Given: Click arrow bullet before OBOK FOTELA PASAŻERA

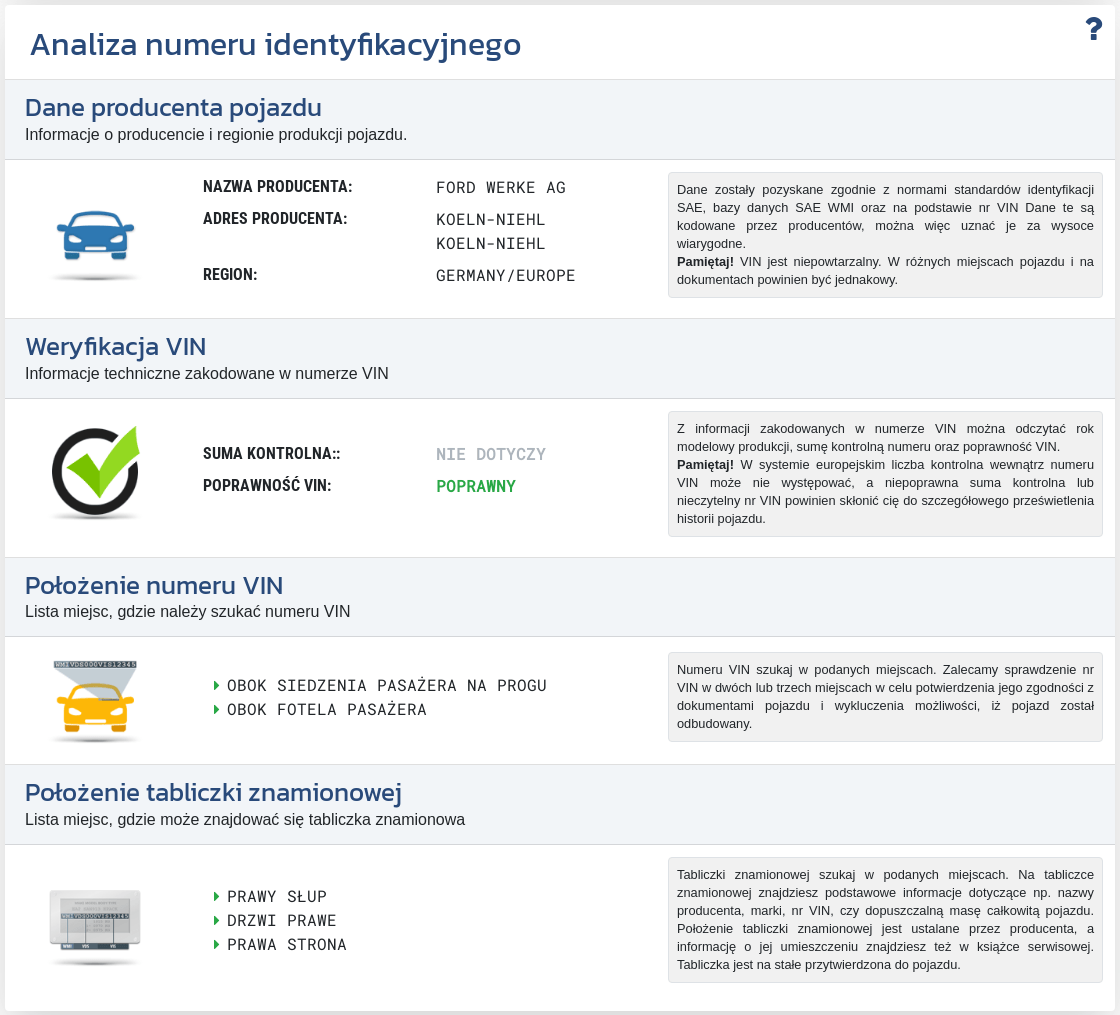Looking at the screenshot, I should [216, 710].
